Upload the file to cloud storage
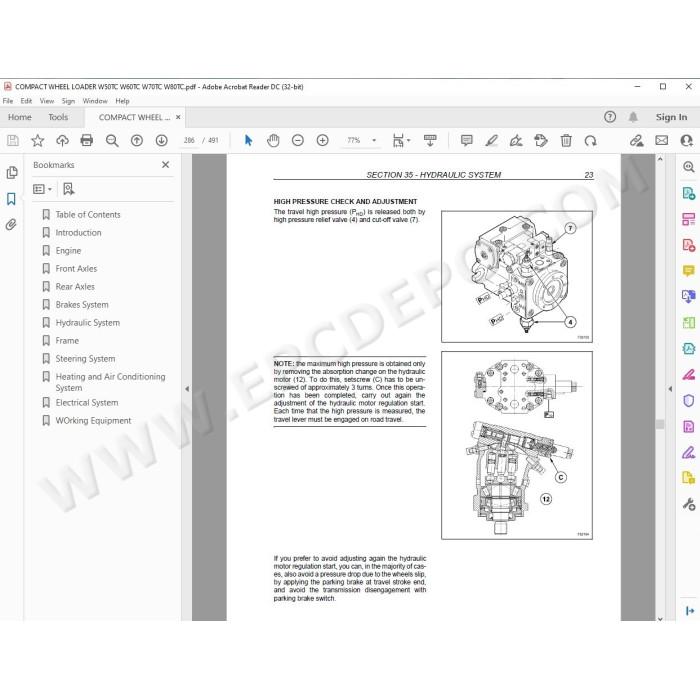Viewport: 700px width, 700px height. coord(62,141)
